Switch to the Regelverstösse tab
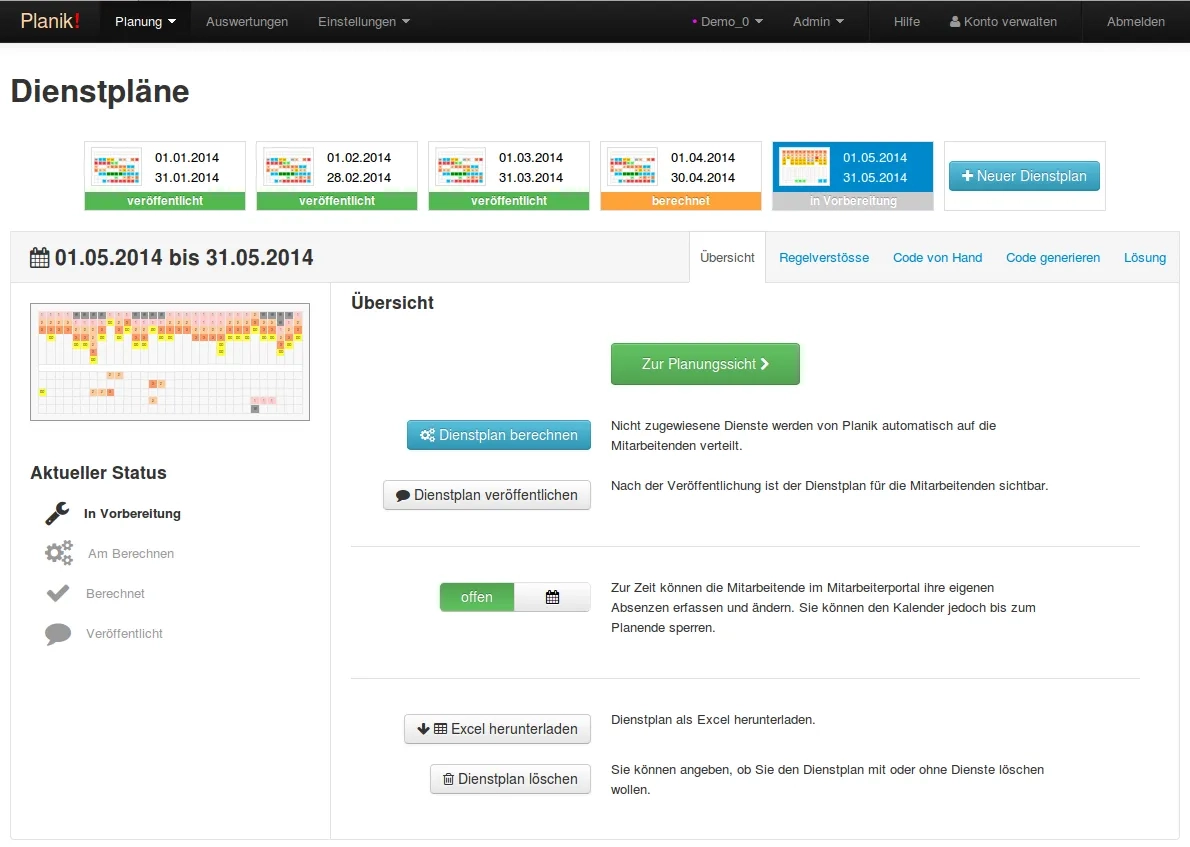Viewport: 1190px width, 847px height. (x=824, y=257)
